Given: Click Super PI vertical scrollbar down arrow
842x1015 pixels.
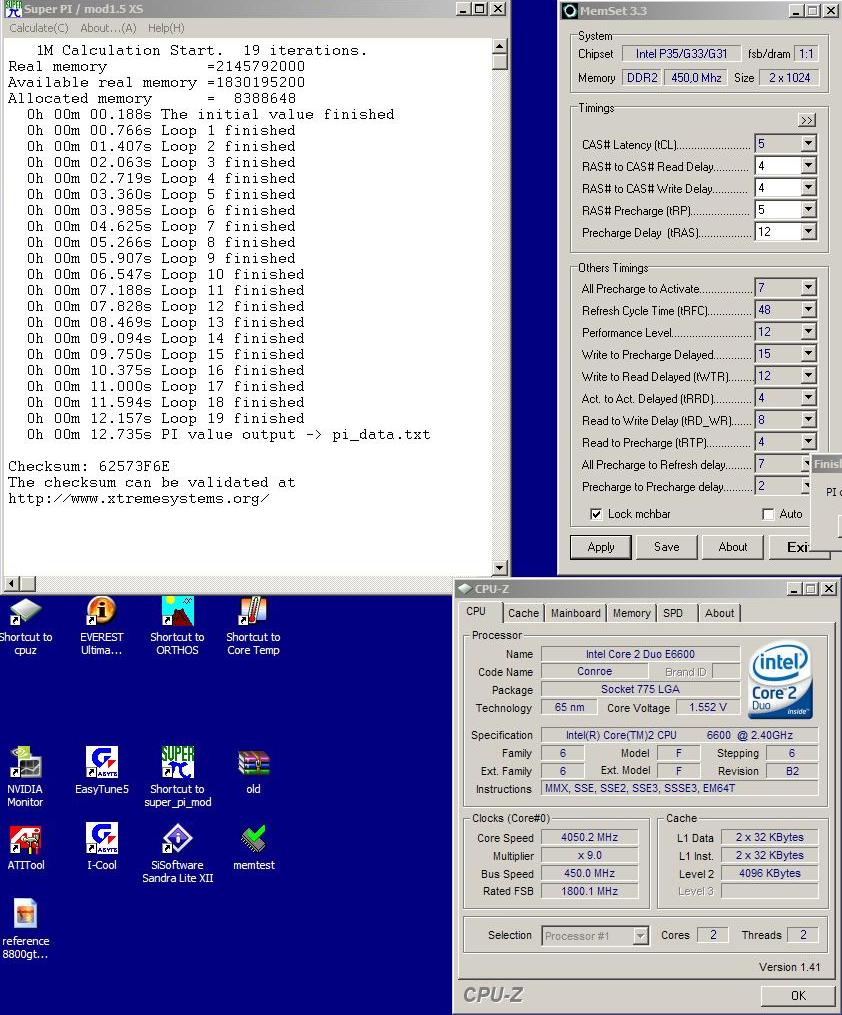Looking at the screenshot, I should point(500,568).
